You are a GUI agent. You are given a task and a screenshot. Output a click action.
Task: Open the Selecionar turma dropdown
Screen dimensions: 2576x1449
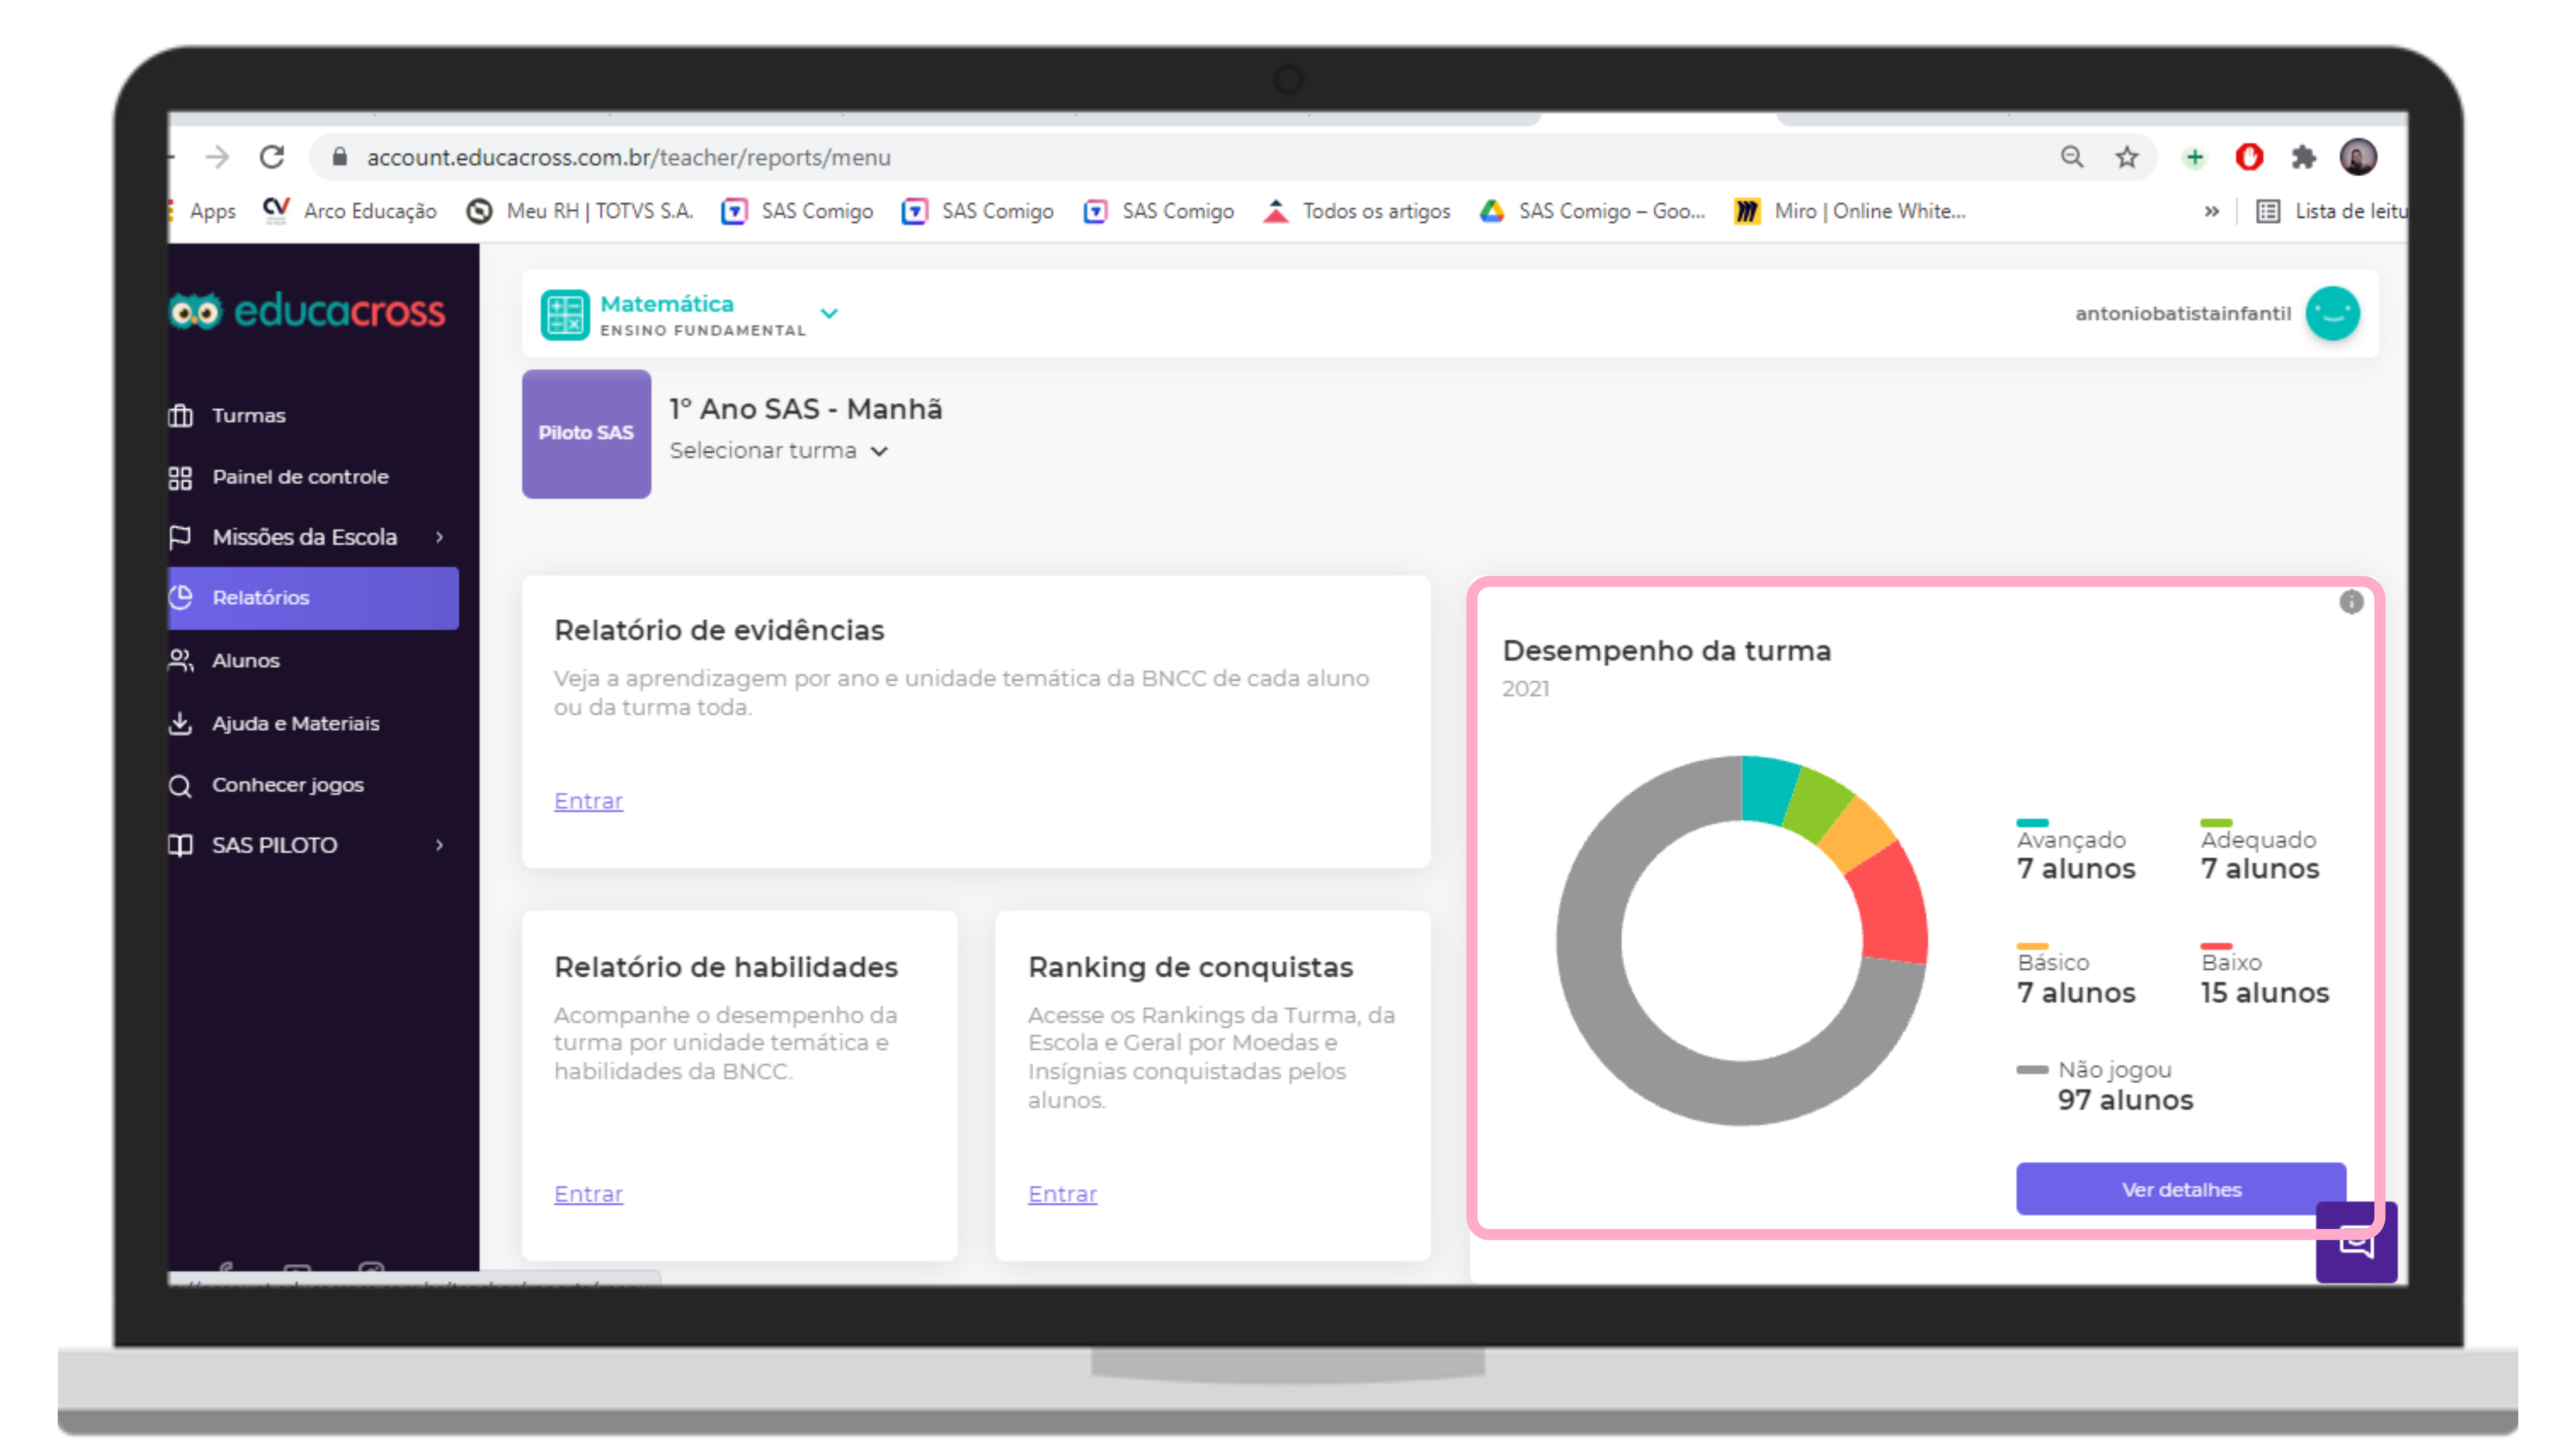(x=779, y=451)
